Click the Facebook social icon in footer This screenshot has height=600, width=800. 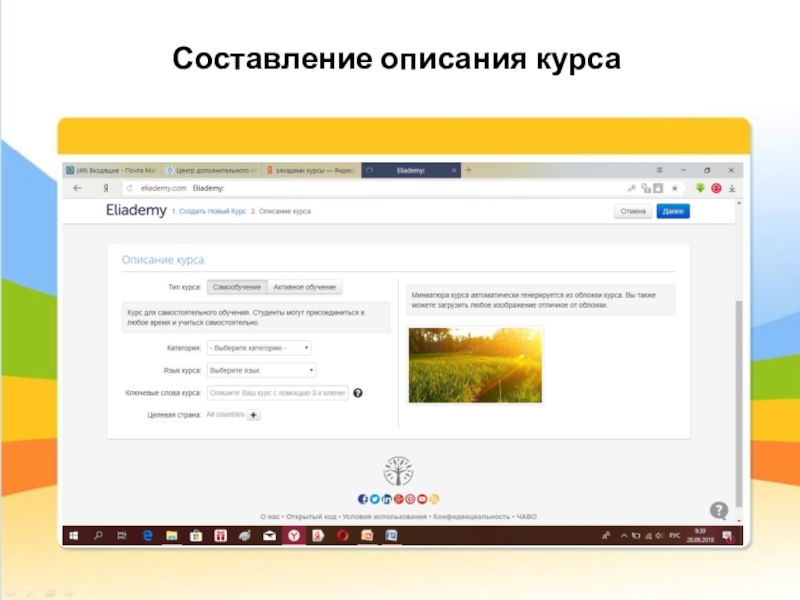[x=362, y=499]
